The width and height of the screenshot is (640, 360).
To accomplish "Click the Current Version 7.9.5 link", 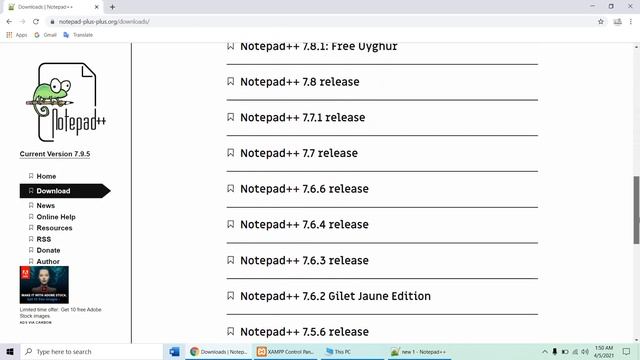I will [x=55, y=154].
